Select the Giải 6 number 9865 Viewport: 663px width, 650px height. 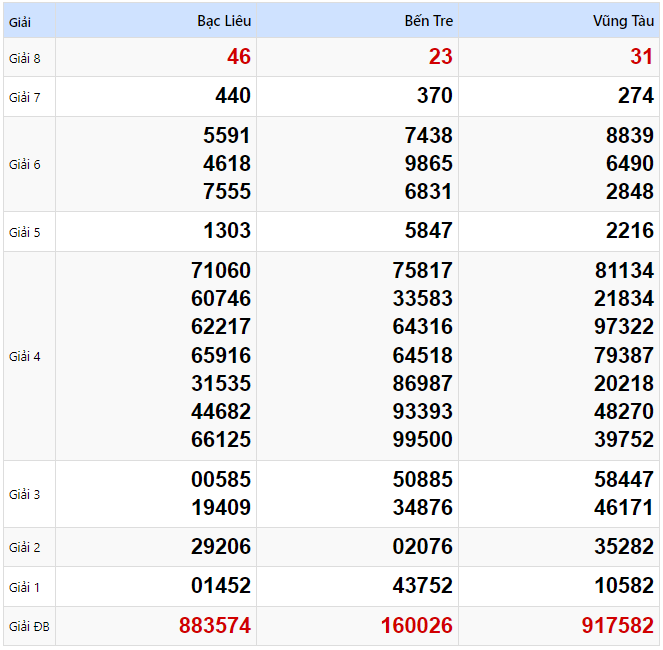pyautogui.click(x=429, y=164)
